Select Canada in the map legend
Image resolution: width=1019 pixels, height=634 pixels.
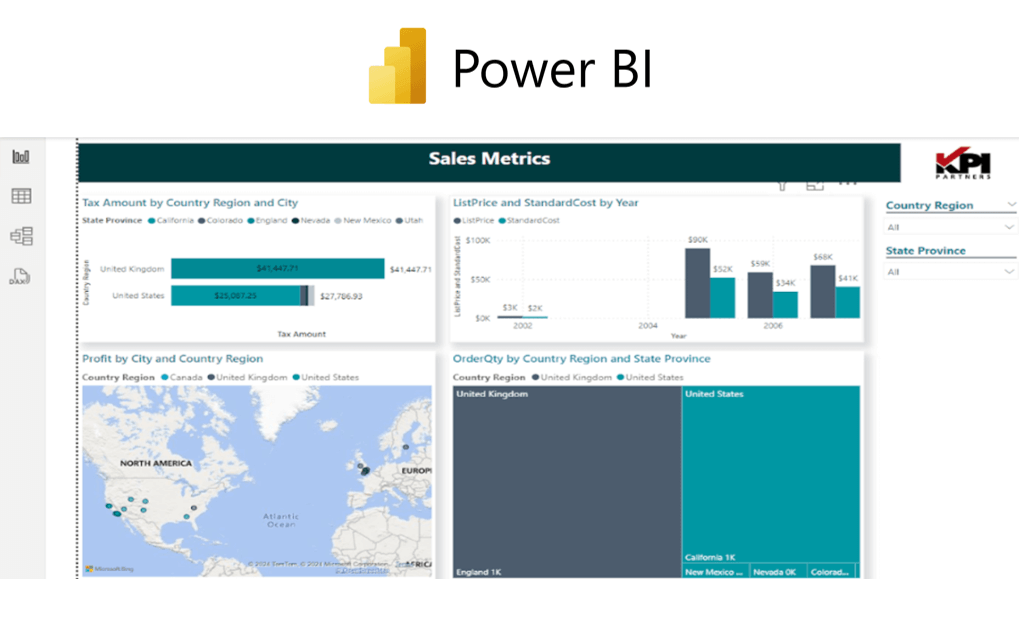click(x=187, y=378)
